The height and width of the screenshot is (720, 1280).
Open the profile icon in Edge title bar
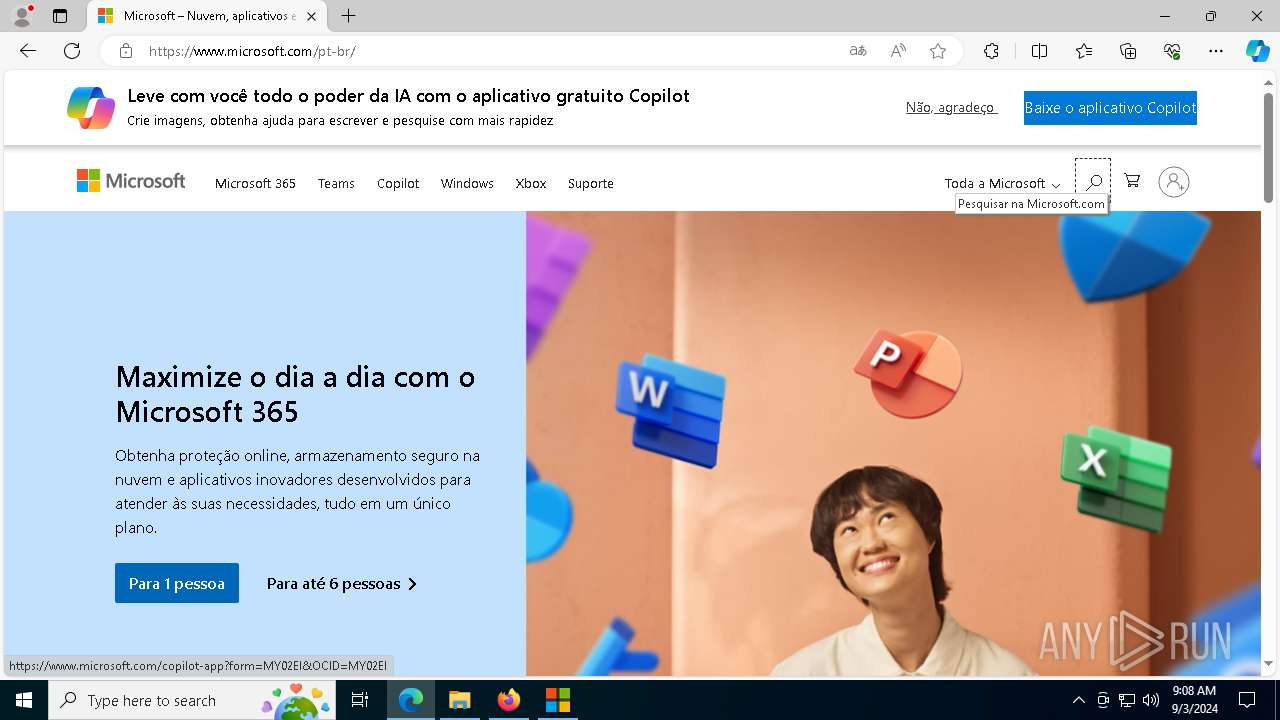pyautogui.click(x=21, y=16)
